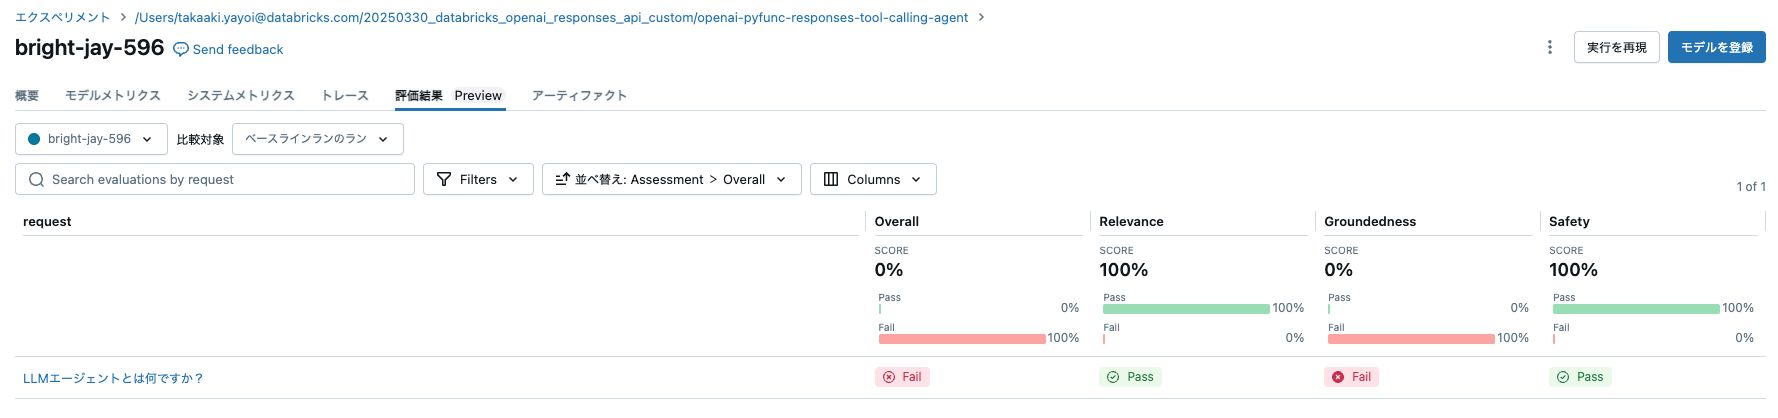Click the 実行を再現 button
This screenshot has width=1778, height=418.
1616,47
